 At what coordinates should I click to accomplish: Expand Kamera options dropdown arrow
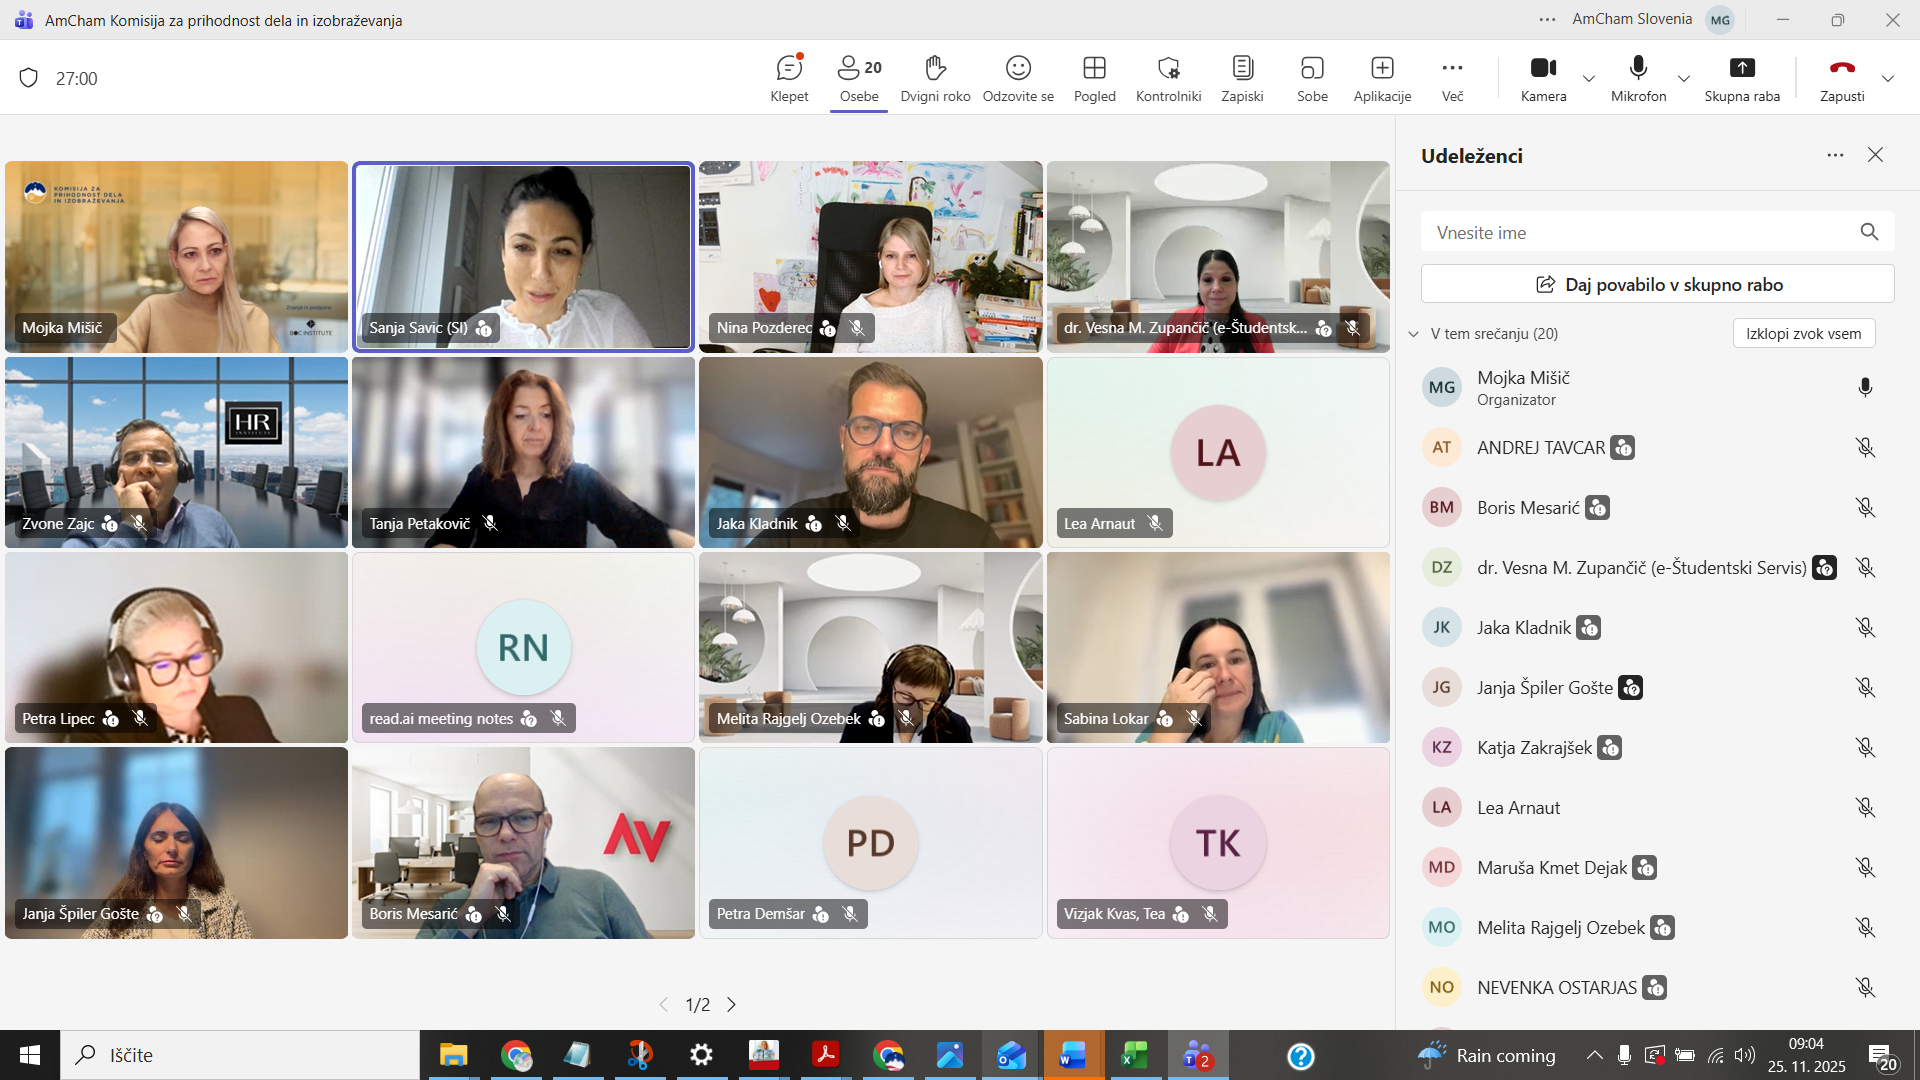pos(1589,78)
